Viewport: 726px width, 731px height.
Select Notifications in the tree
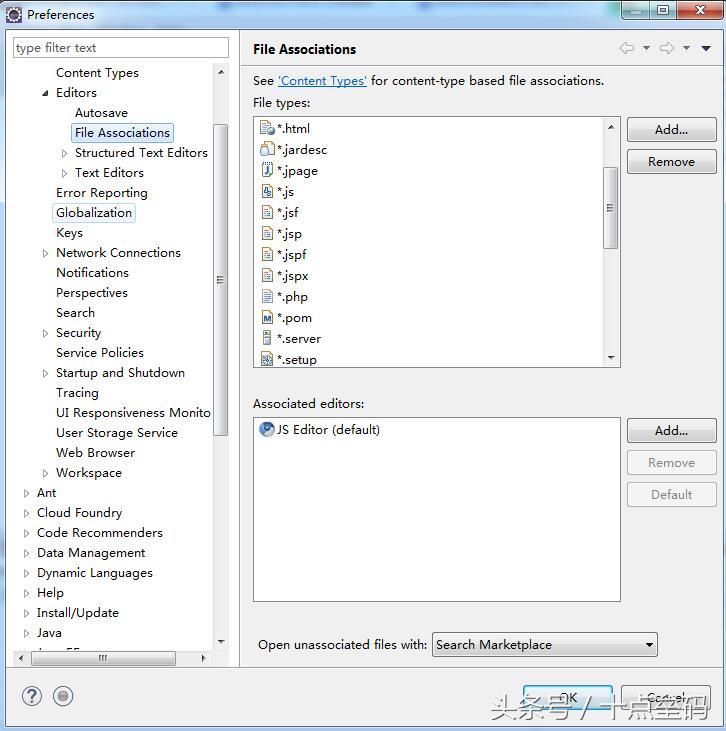coord(92,273)
